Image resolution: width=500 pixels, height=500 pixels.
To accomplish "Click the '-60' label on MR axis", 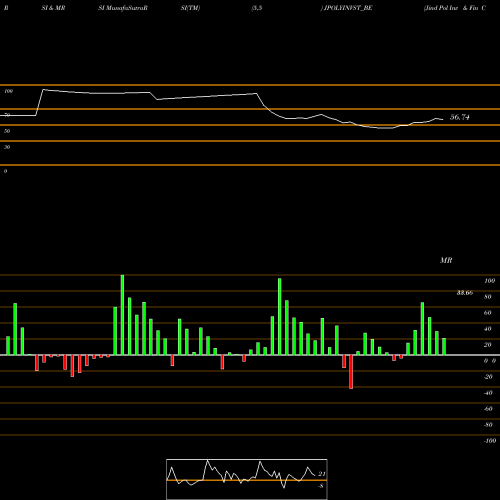I will click(x=488, y=409).
